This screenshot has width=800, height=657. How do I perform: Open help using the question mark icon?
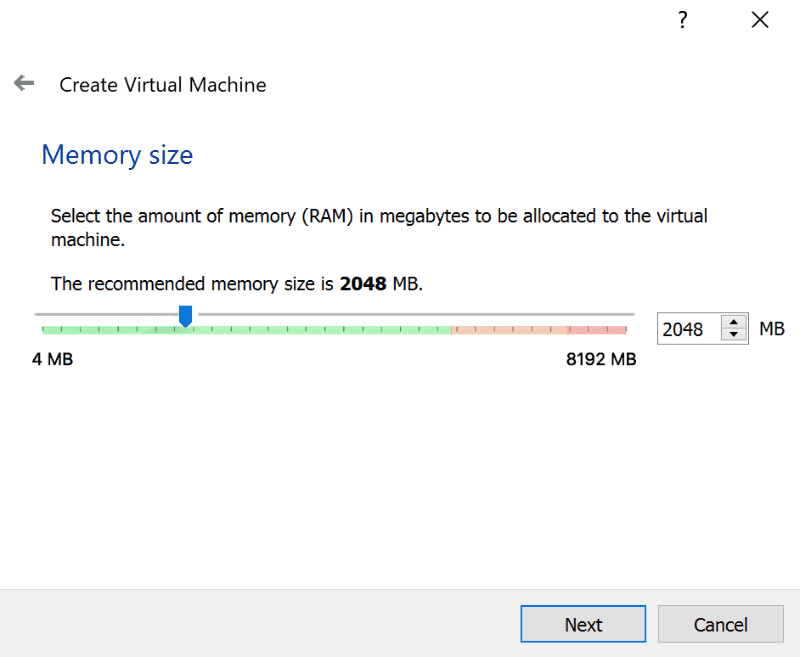tap(682, 19)
